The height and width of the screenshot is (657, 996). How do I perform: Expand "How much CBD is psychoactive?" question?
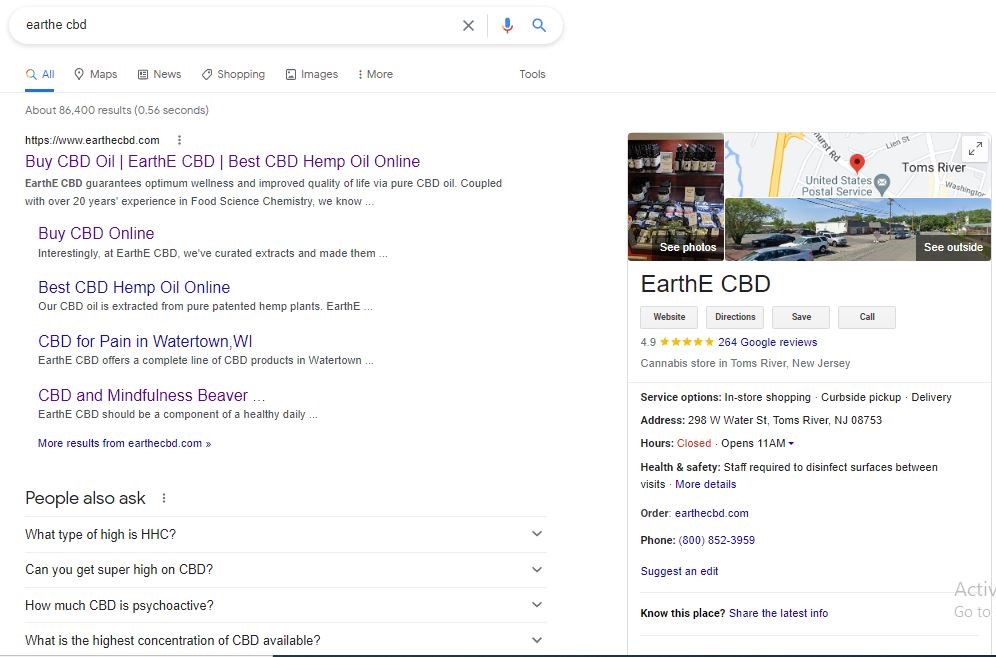coord(536,605)
